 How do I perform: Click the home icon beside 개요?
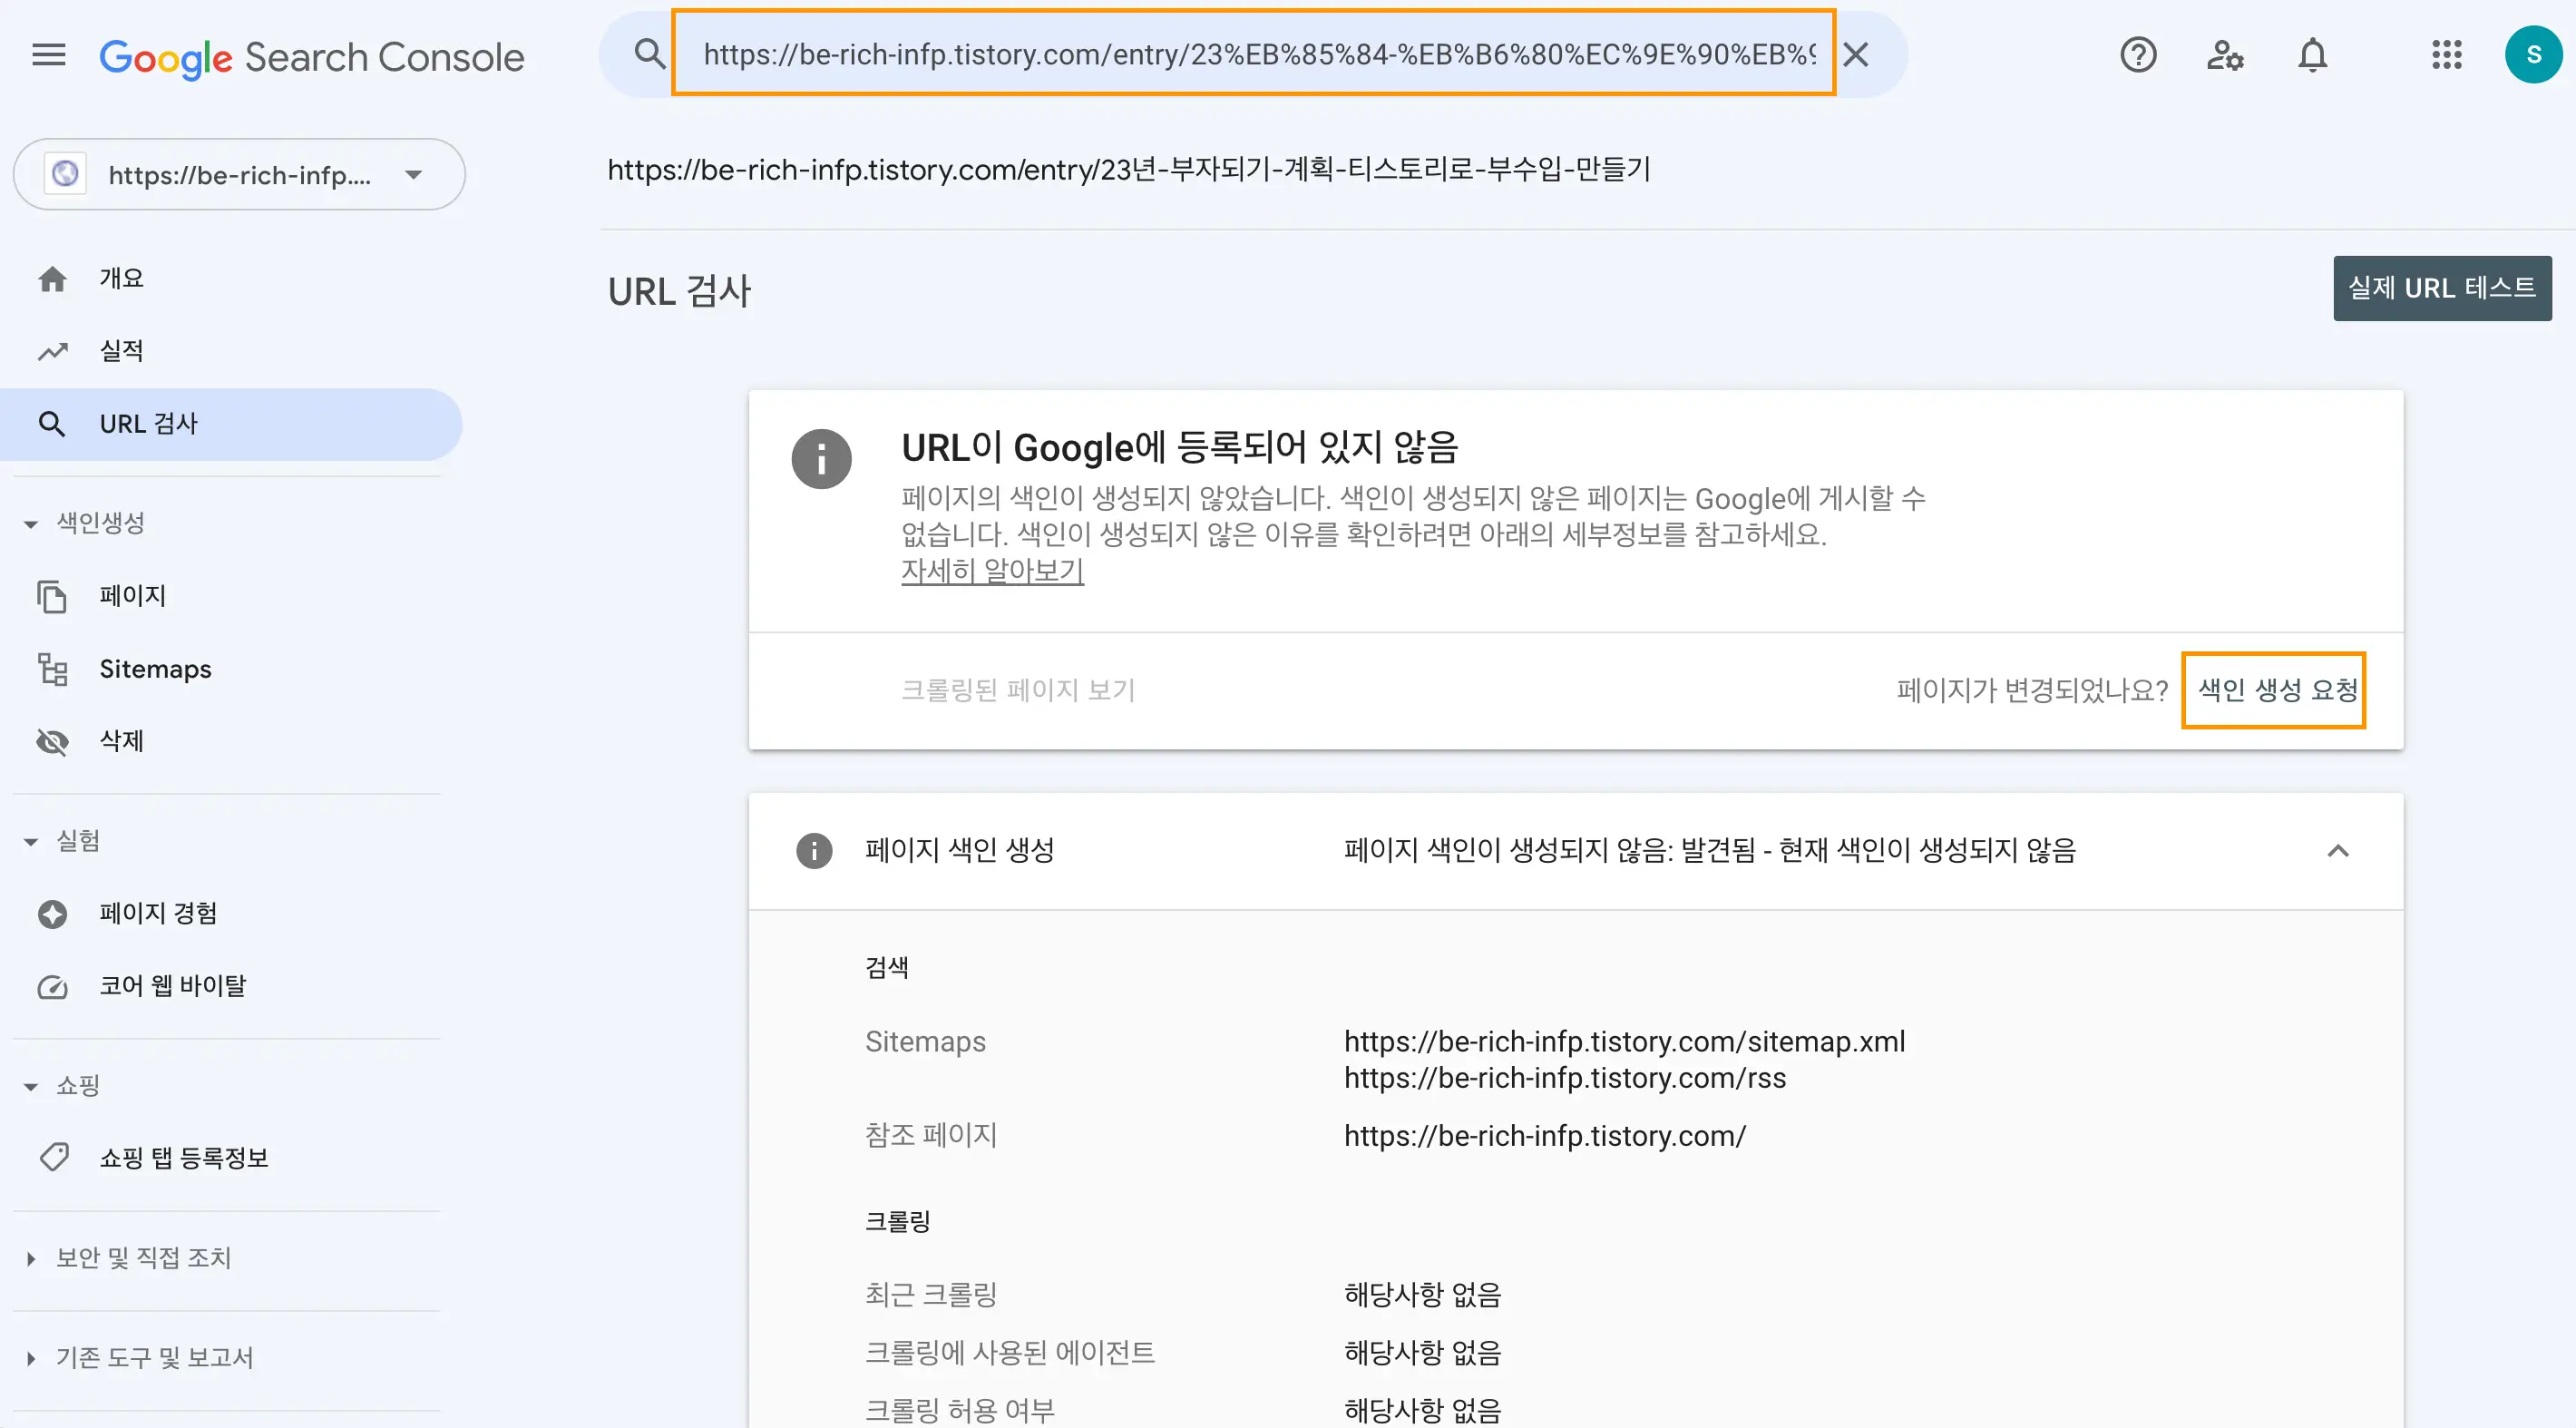(52, 278)
